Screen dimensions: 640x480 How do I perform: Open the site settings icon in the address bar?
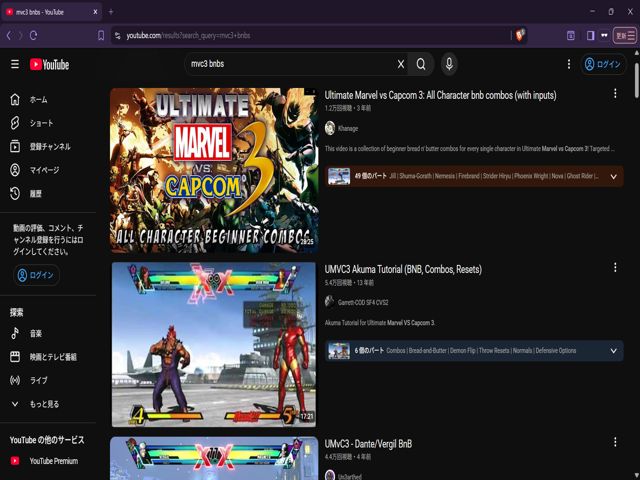point(118,36)
